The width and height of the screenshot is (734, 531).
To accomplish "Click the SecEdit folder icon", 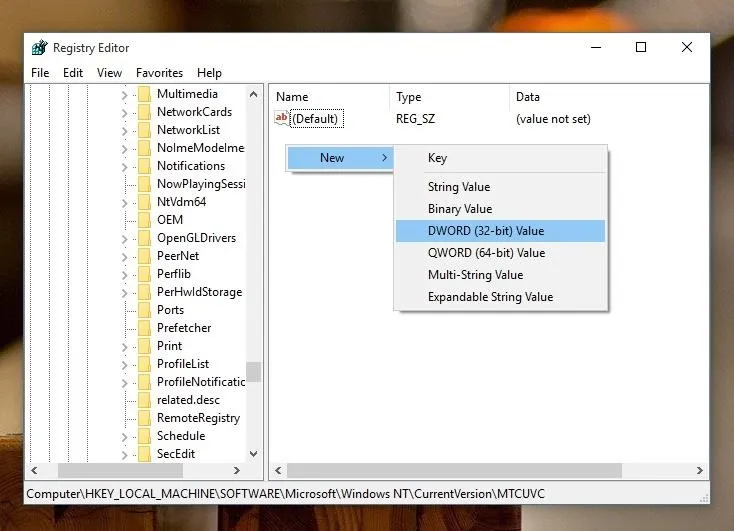I will (145, 454).
